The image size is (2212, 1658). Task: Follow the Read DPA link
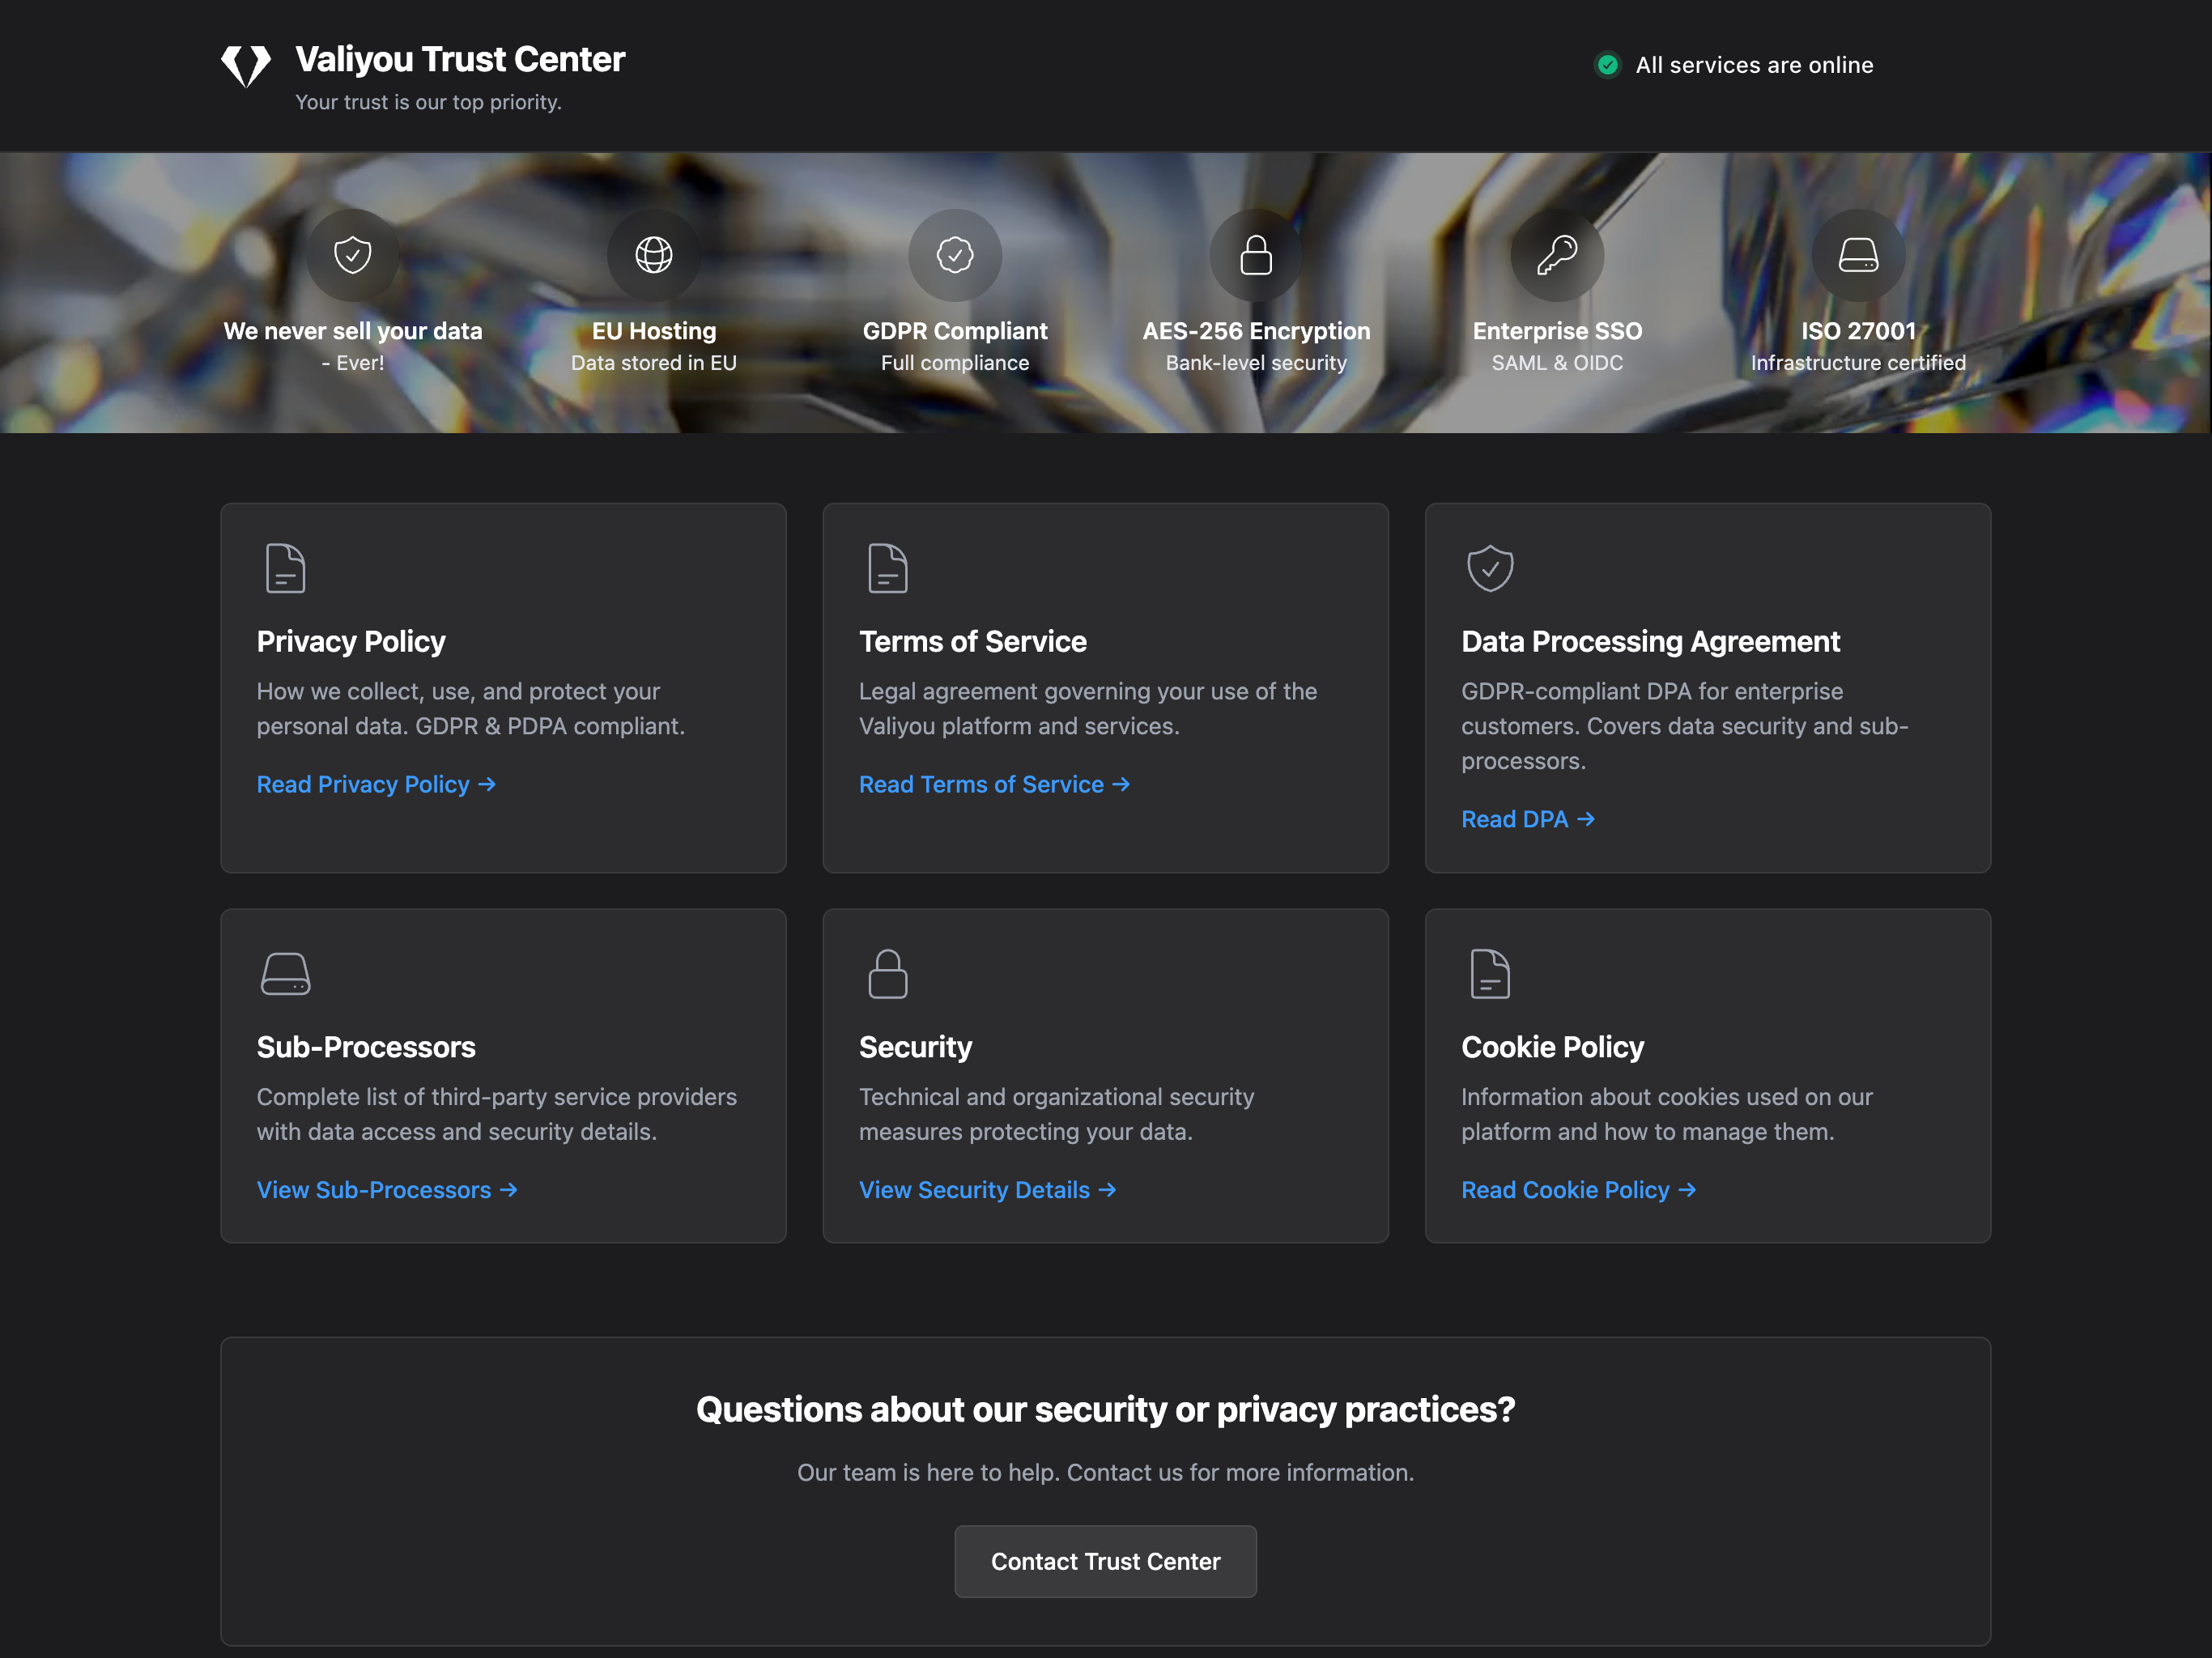point(1527,819)
